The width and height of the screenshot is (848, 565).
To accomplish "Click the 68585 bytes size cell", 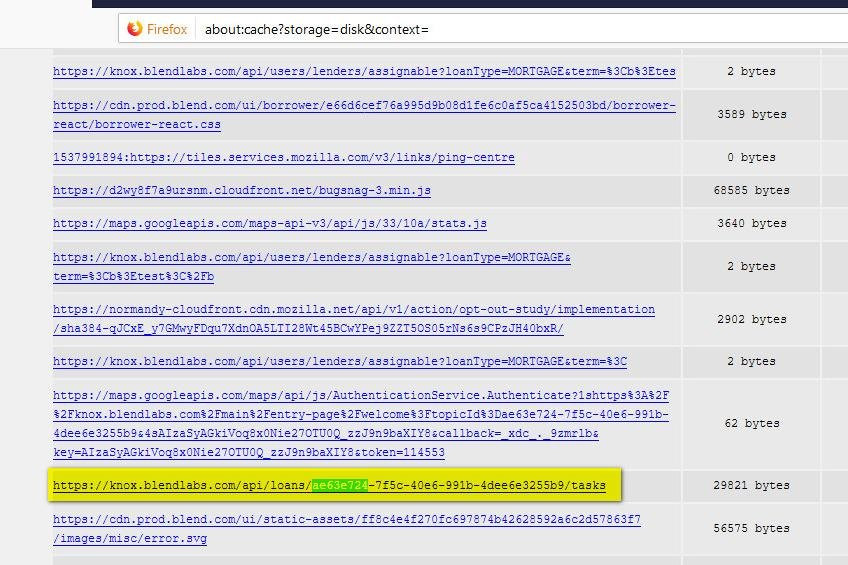I will pyautogui.click(x=753, y=190).
